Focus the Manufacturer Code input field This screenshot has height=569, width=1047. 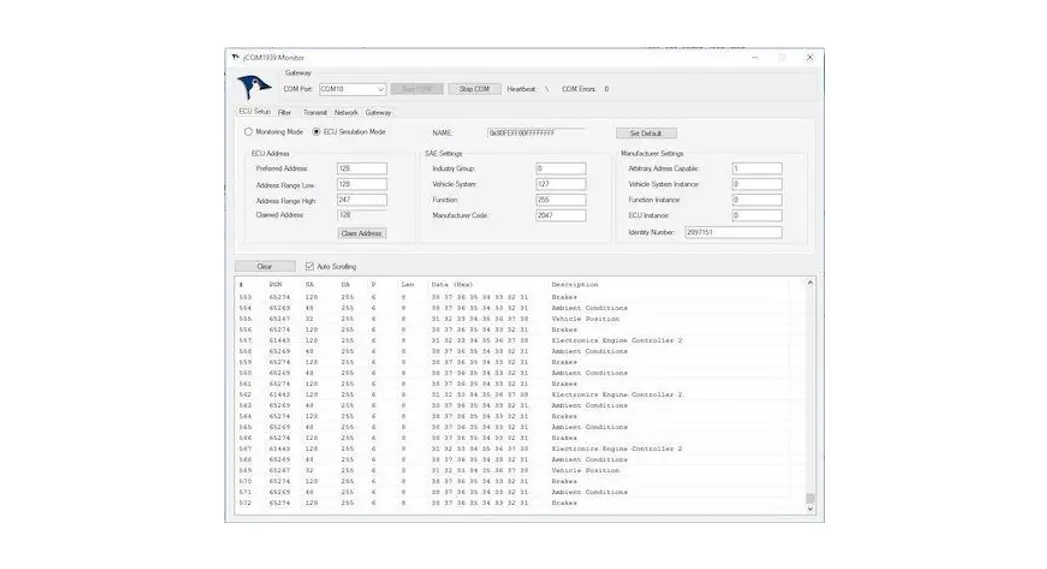coord(560,215)
